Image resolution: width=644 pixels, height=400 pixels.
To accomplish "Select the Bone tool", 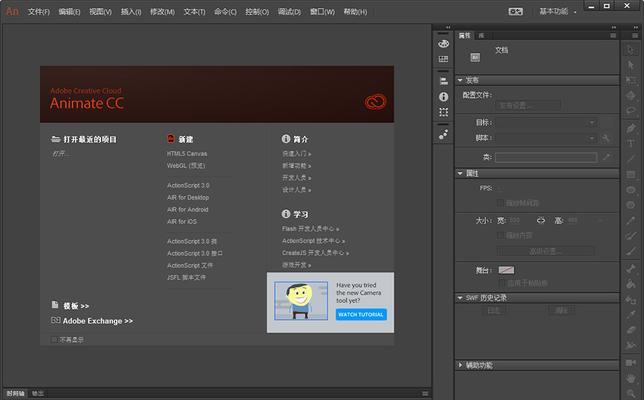I will click(x=631, y=269).
